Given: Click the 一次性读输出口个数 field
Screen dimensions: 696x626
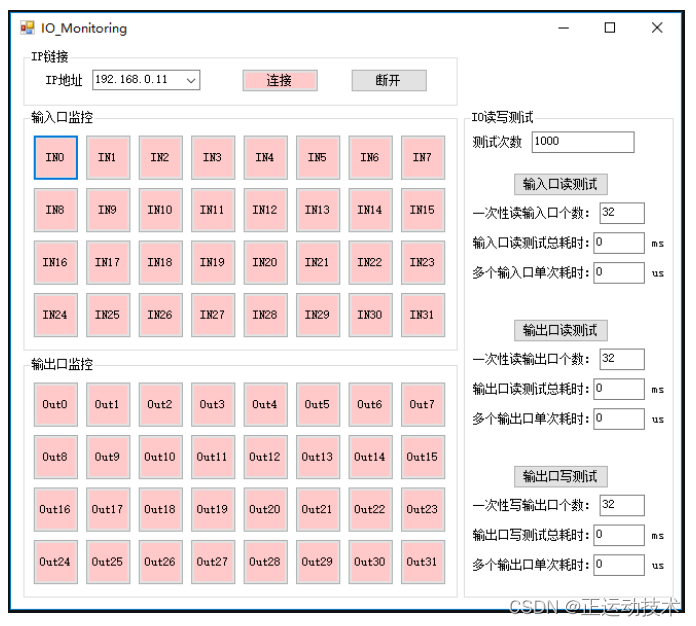Looking at the screenshot, I should click(621, 359).
